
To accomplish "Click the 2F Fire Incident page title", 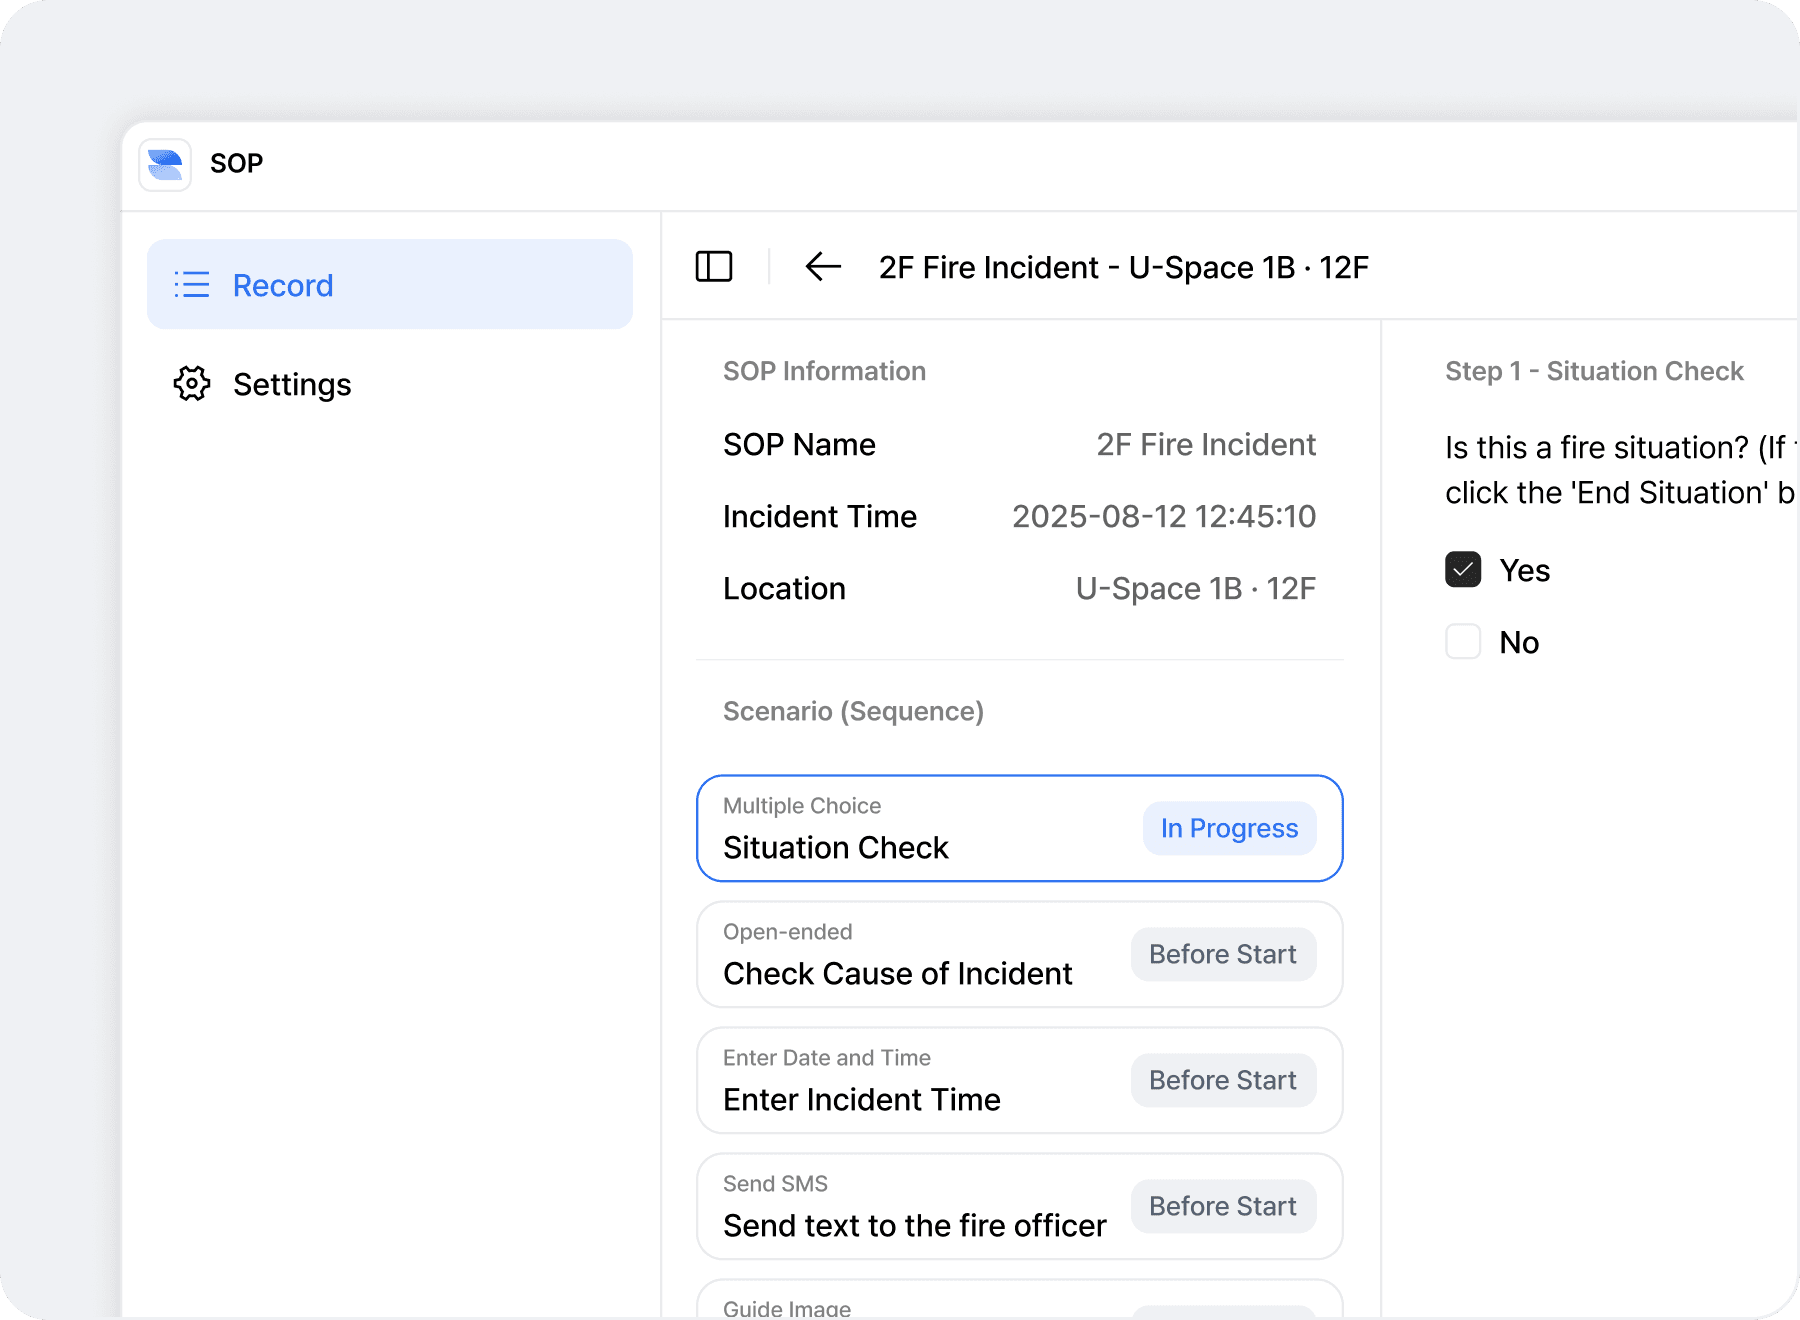I will (1123, 268).
